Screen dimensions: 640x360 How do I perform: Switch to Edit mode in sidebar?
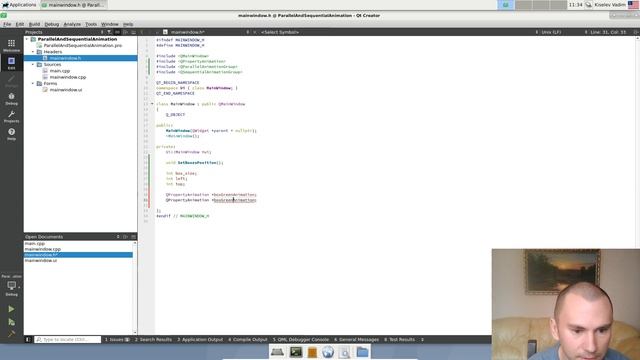pyautogui.click(x=11, y=63)
